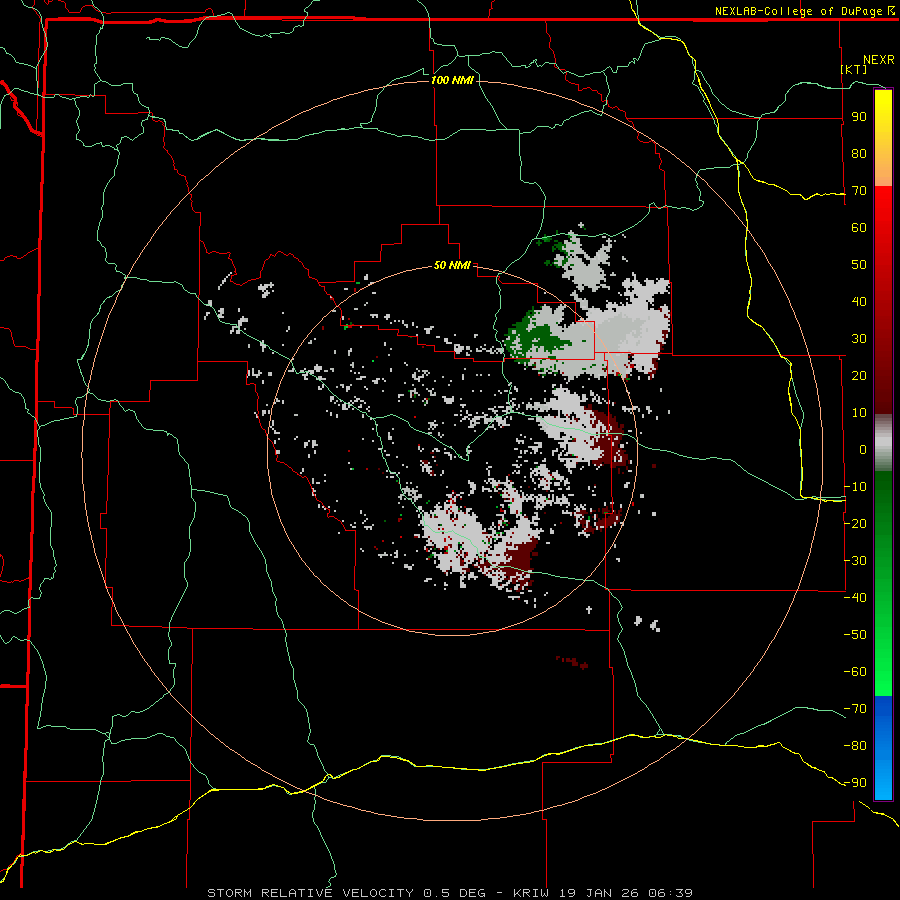The width and height of the screenshot is (900, 900).
Task: Click the -90 value on velocity scale
Action: coord(855,783)
